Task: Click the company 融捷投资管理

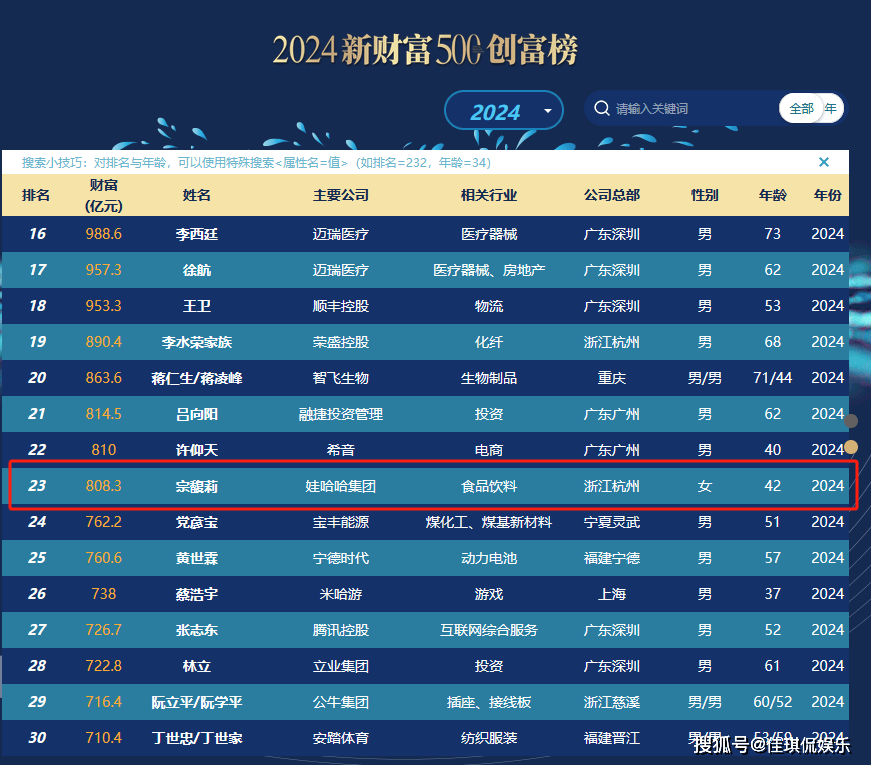Action: click(x=341, y=414)
